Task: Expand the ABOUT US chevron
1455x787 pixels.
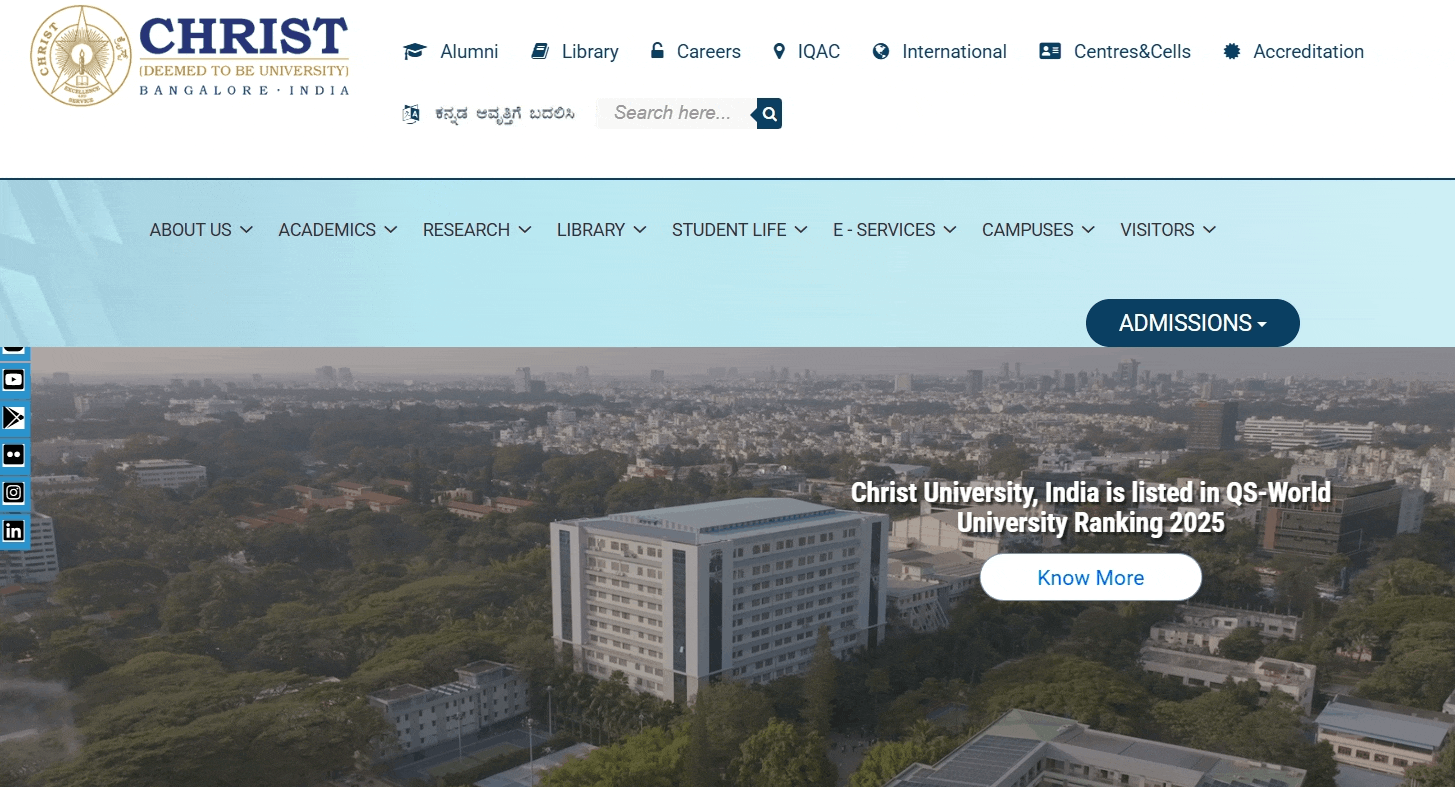Action: [x=246, y=230]
